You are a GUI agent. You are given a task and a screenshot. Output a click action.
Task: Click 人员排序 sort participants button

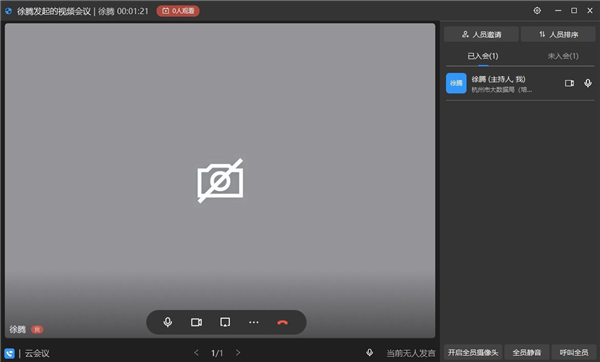coord(558,34)
